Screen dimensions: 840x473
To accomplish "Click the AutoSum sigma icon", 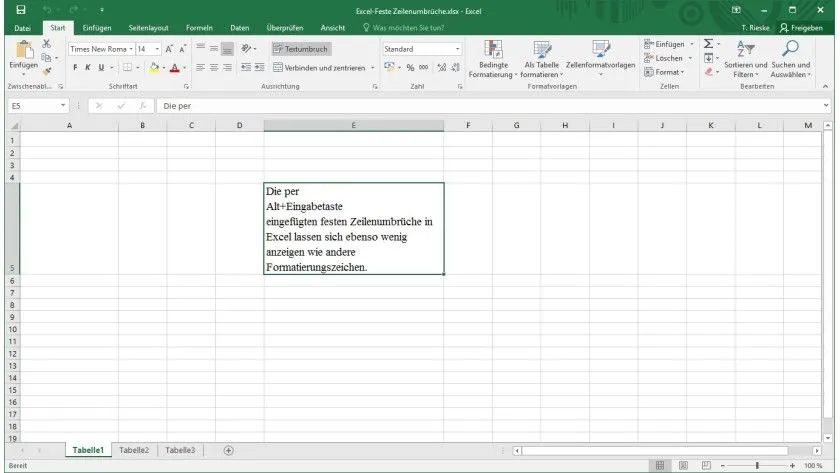I will pos(708,44).
